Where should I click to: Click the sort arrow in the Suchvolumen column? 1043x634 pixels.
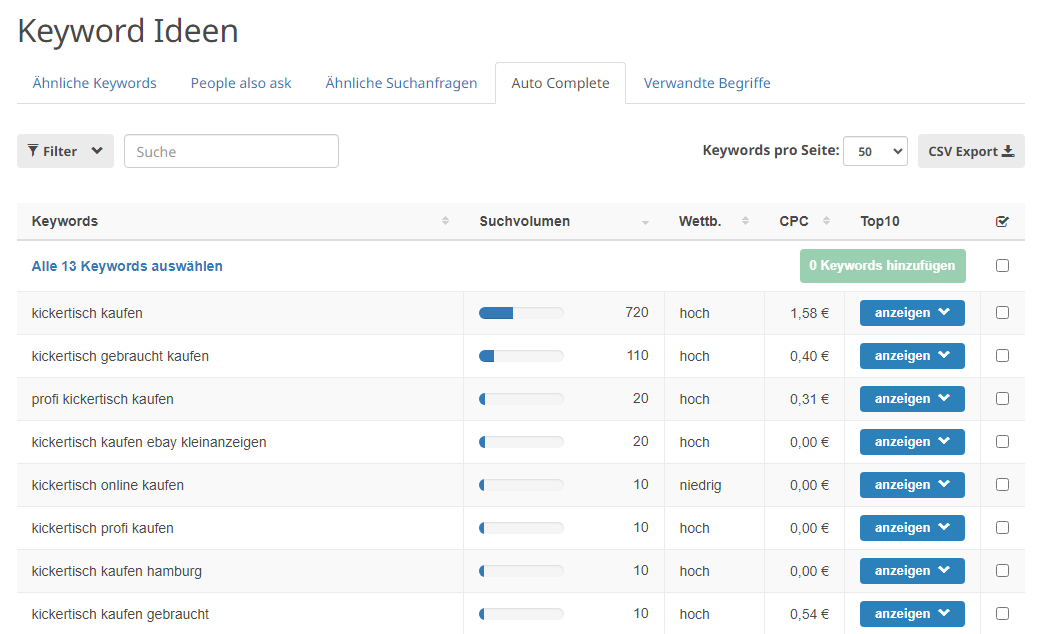click(645, 222)
